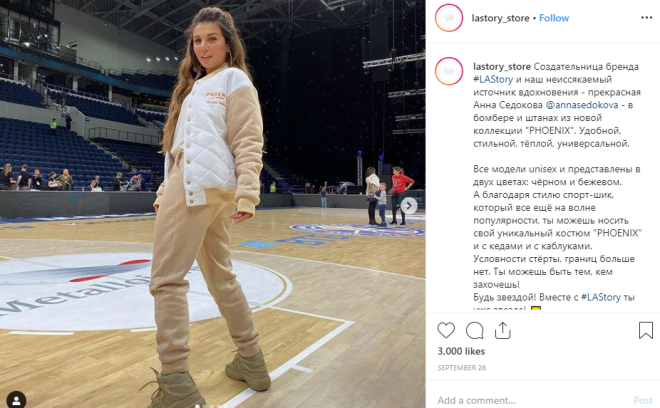
Task: Save post with the bookmark icon
Action: coord(646,330)
